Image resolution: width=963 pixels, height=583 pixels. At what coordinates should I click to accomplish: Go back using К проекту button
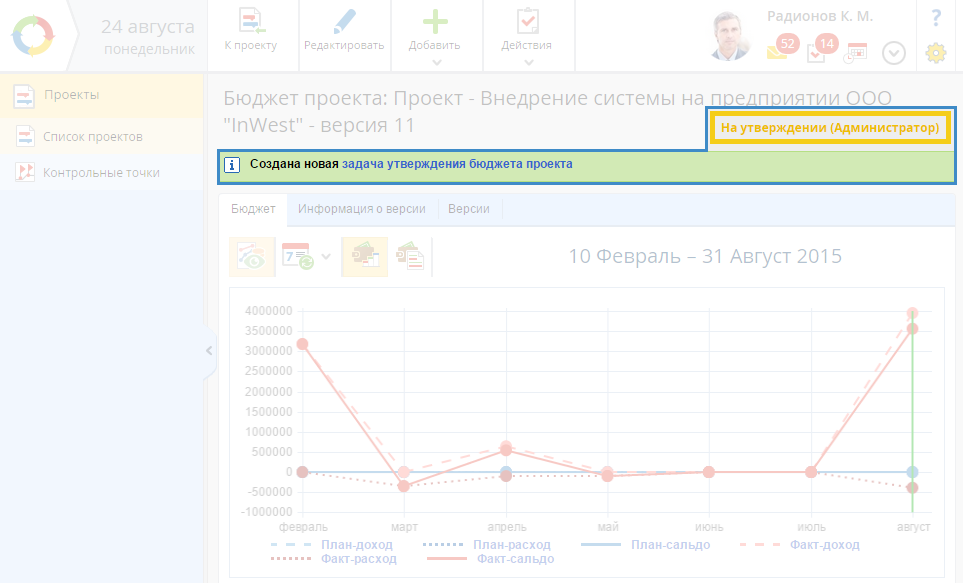251,29
